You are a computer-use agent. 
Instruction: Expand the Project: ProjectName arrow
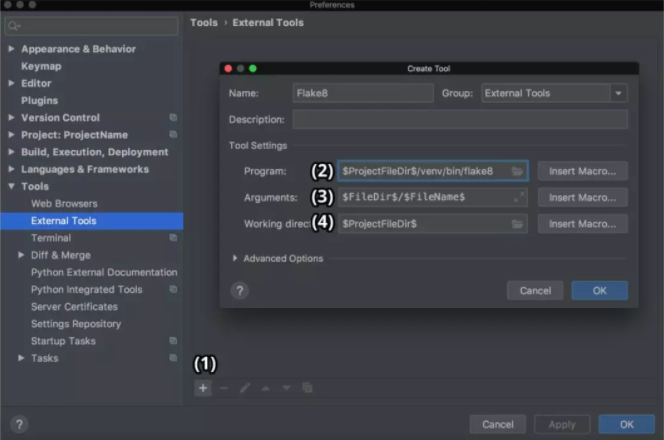click(11, 135)
